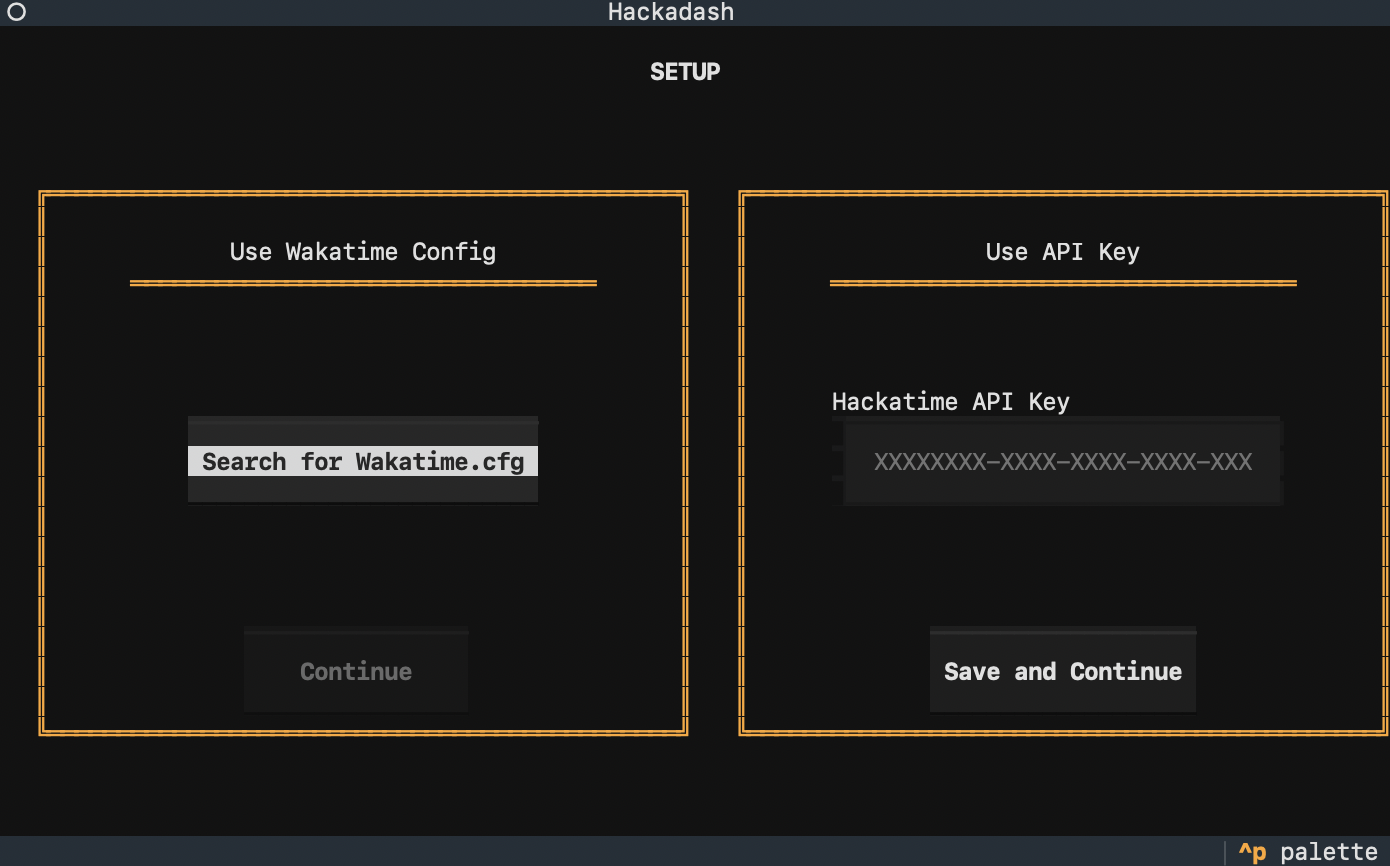The image size is (1390, 866).
Task: Click the Hackatime API Key label
Action: pyautogui.click(x=951, y=402)
